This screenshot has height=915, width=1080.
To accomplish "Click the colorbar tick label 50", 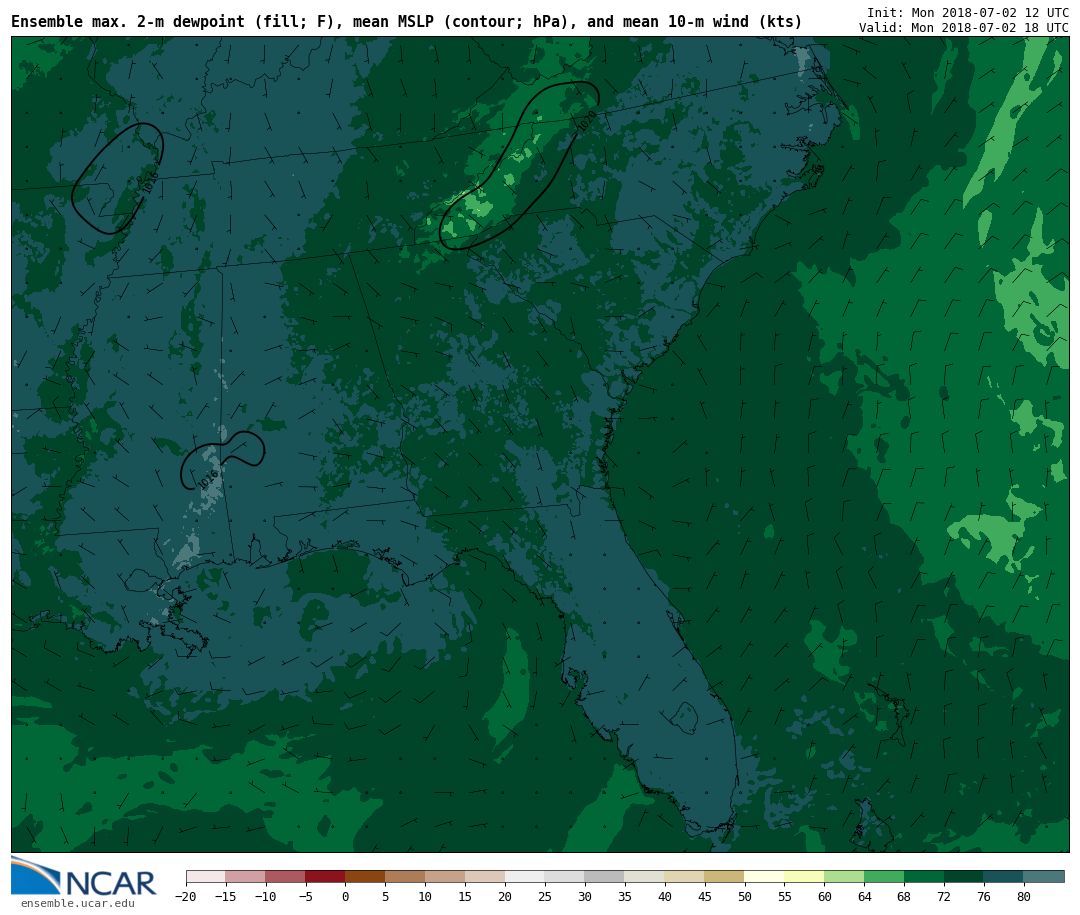I will tap(745, 896).
